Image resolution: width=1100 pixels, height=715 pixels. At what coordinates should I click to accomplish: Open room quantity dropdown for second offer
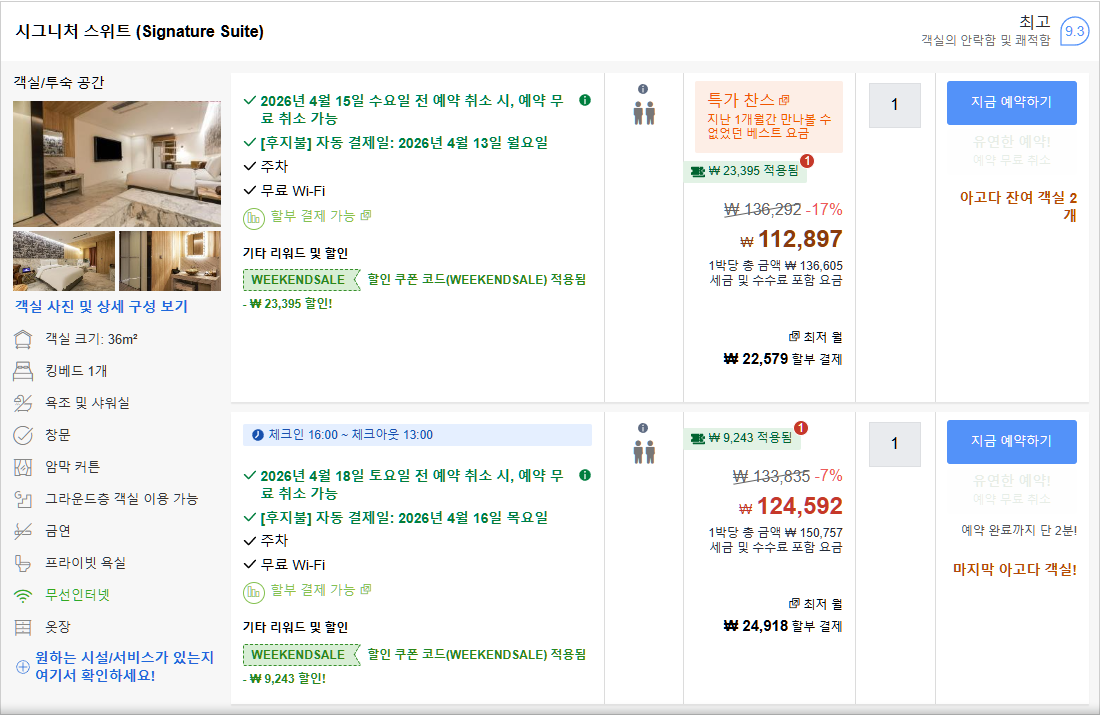(894, 443)
